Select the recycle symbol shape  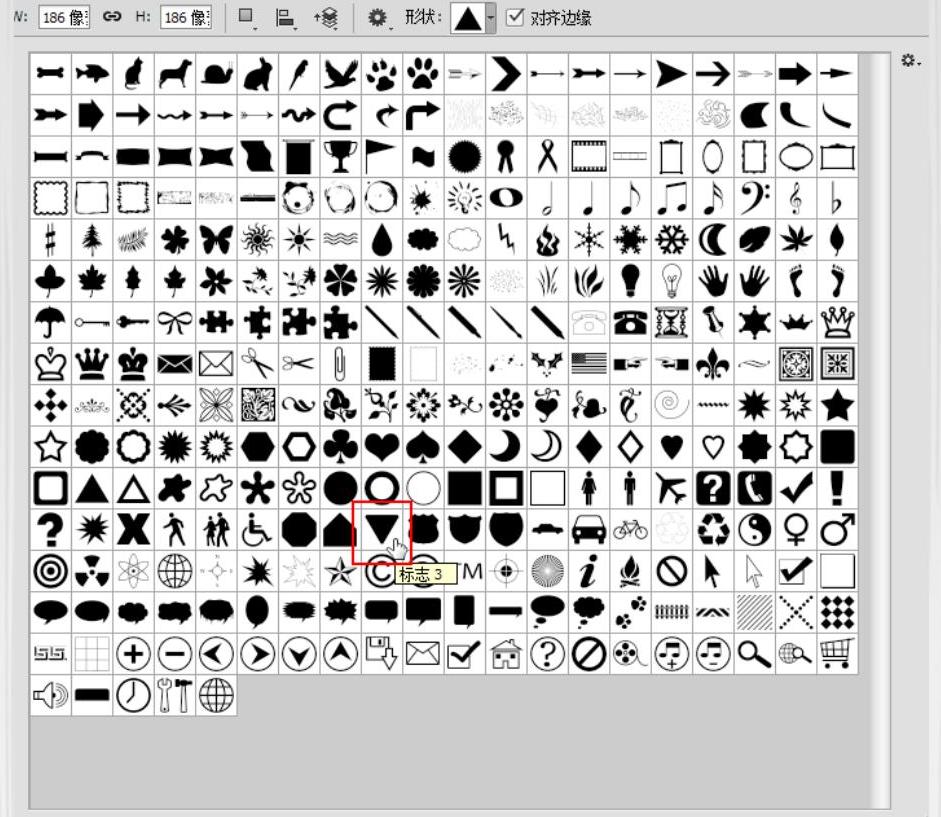pyautogui.click(x=713, y=529)
